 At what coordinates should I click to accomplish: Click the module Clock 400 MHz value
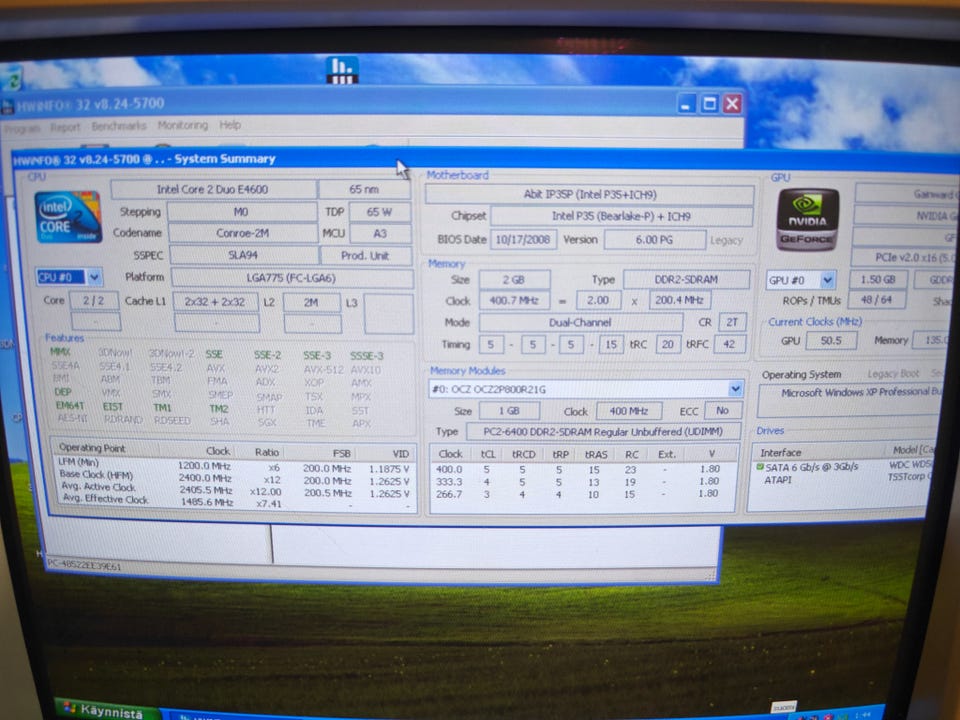click(x=629, y=411)
